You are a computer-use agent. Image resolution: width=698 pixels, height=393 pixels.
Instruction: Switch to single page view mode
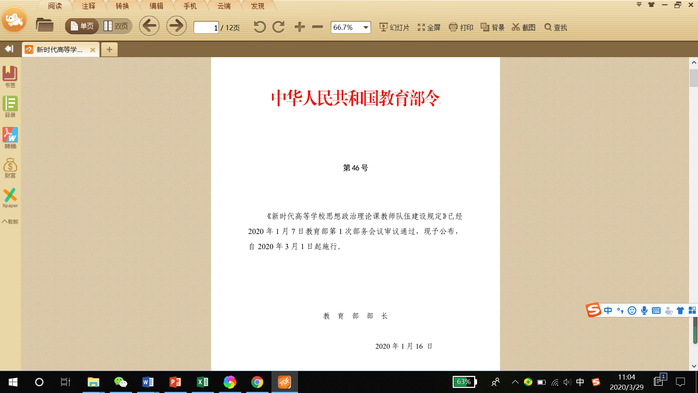pyautogui.click(x=82, y=26)
